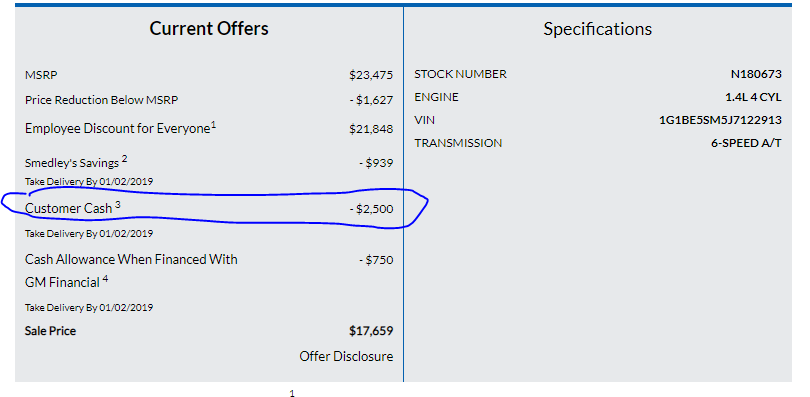Click the Current Offers heading

click(209, 28)
